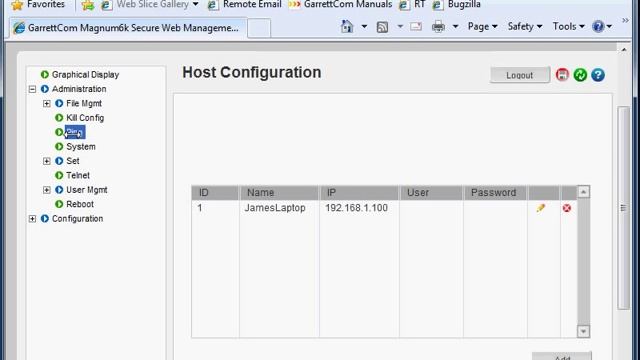Click the Reboot tree item
Viewport: 640px width, 360px height.
(x=80, y=204)
